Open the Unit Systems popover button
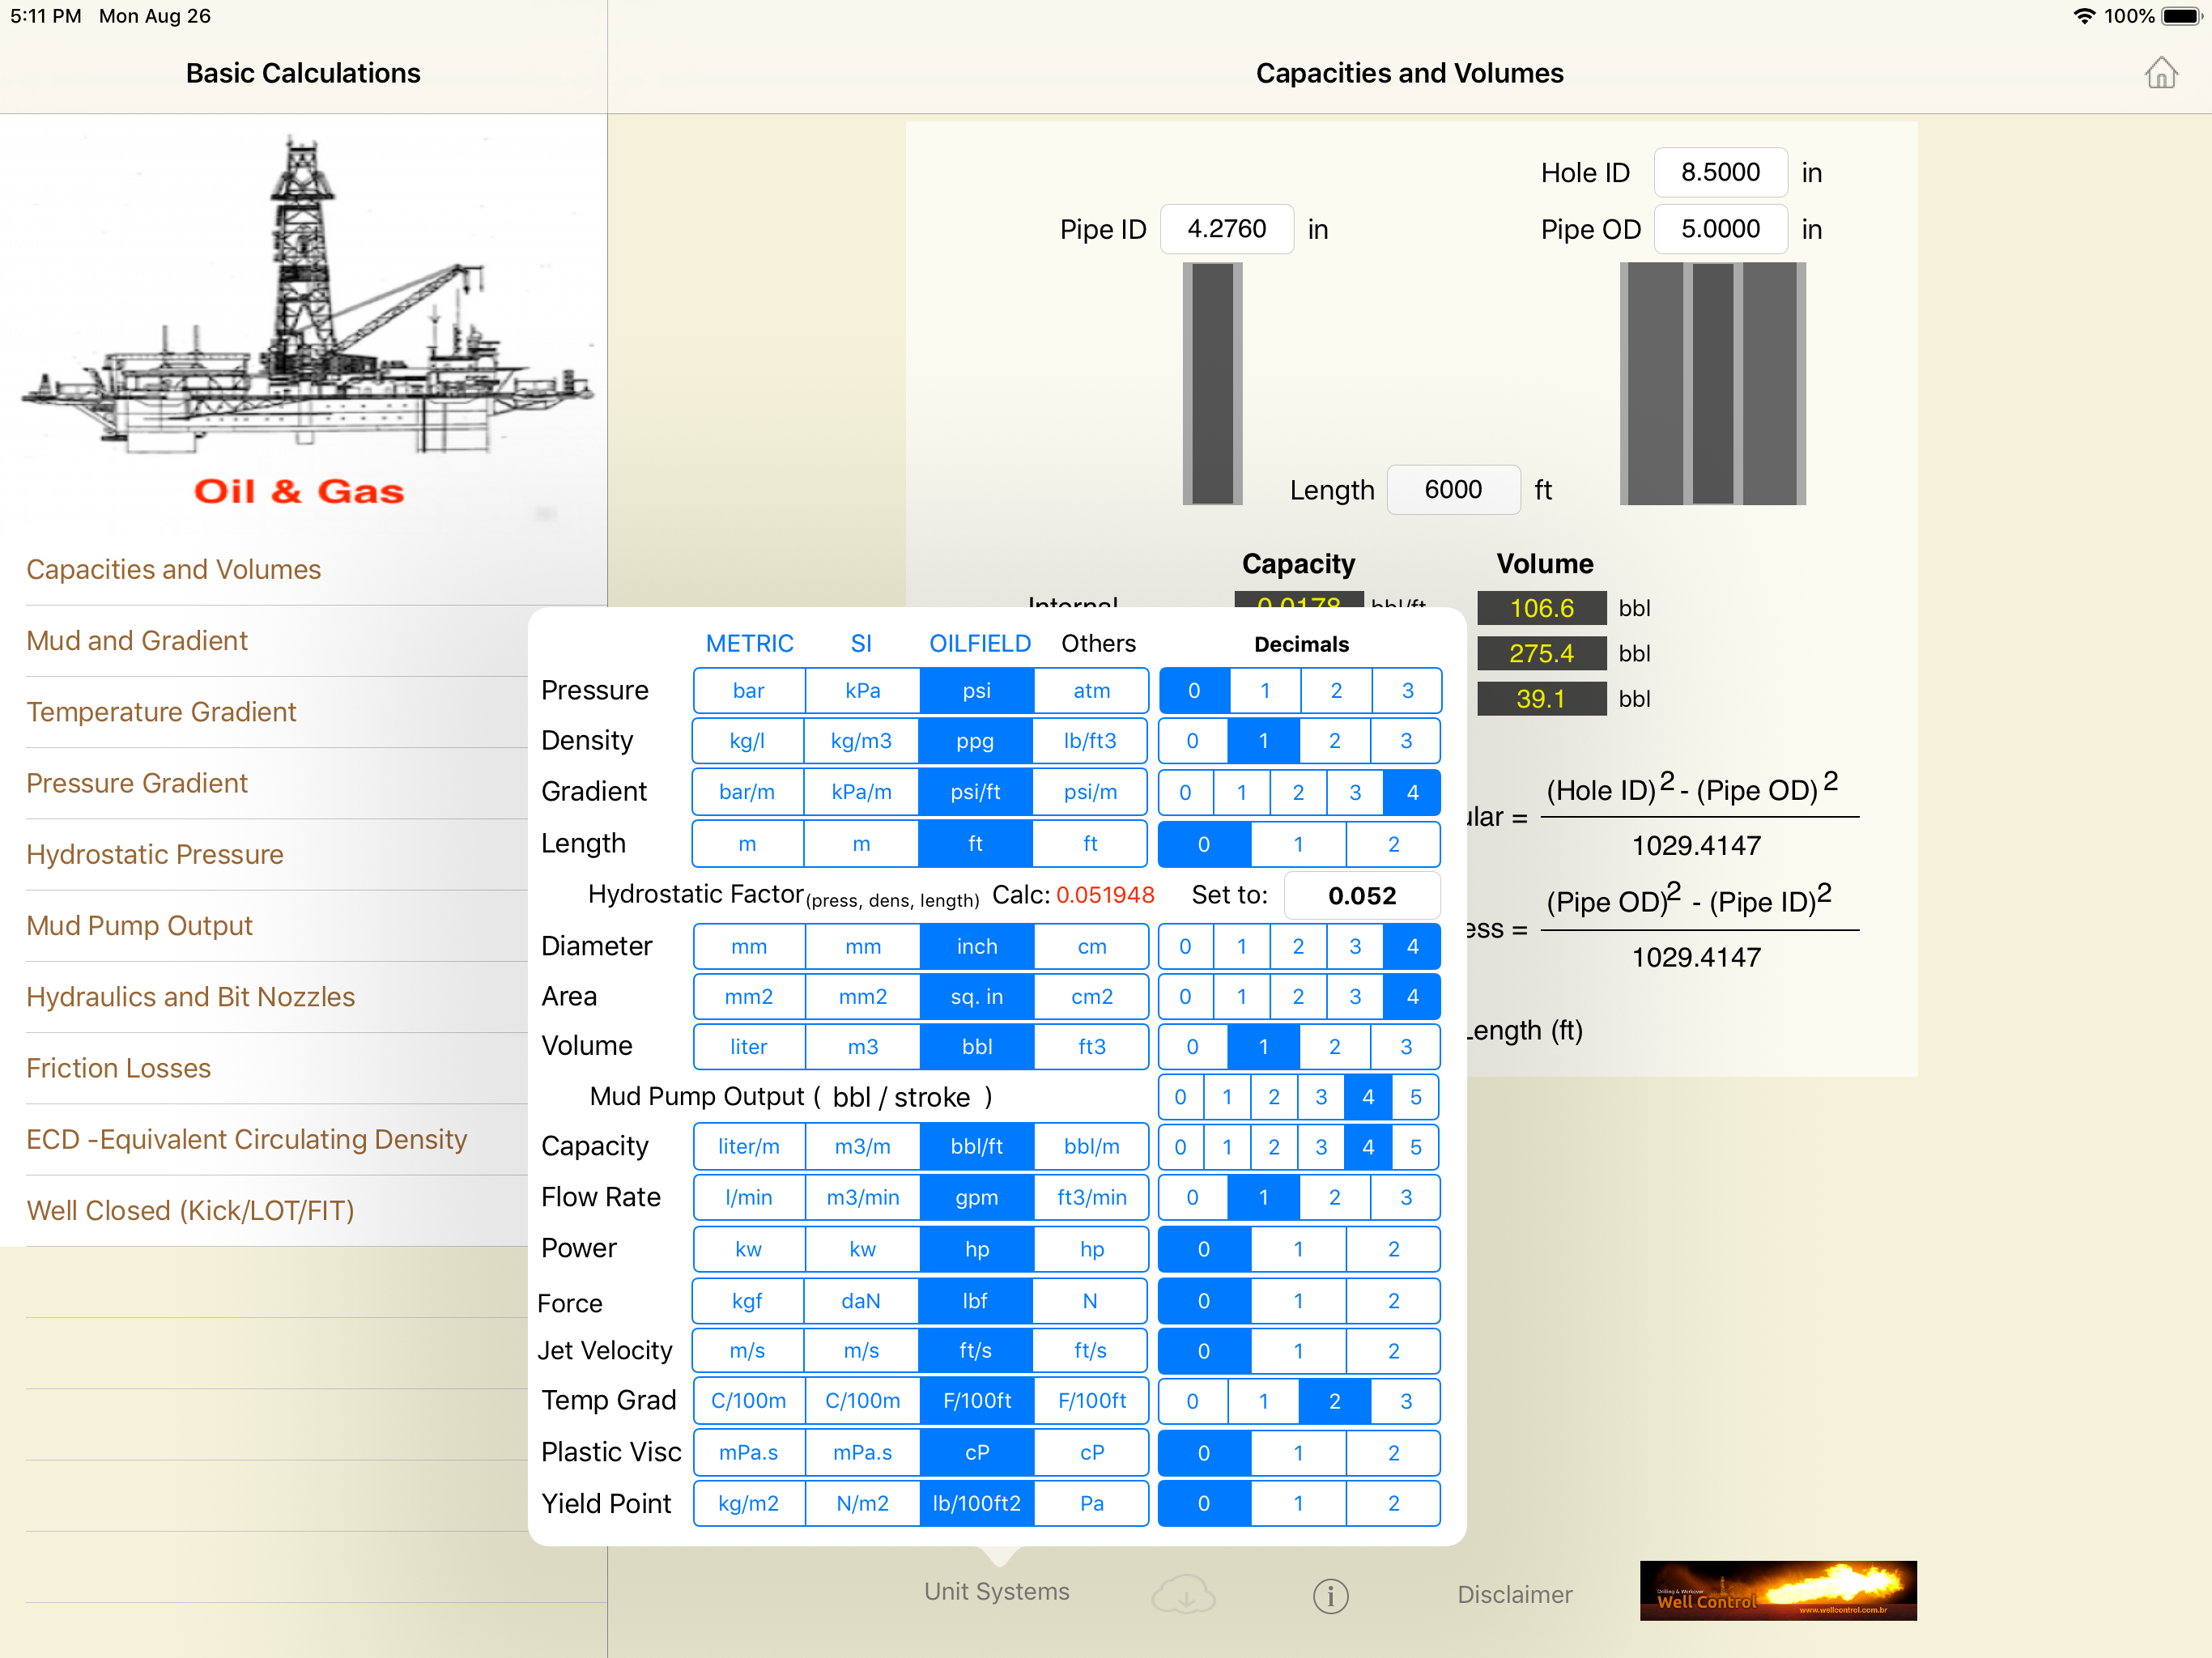 [996, 1591]
